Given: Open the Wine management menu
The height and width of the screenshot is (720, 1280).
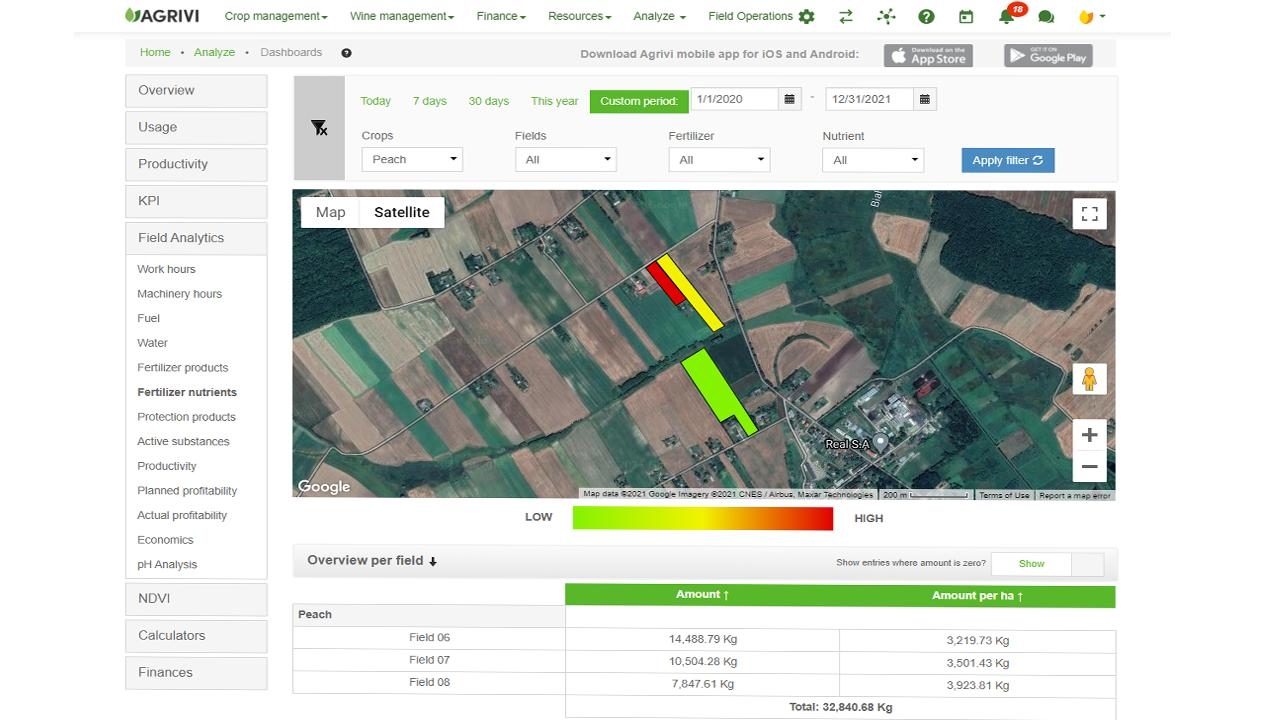Looking at the screenshot, I should pos(402,16).
